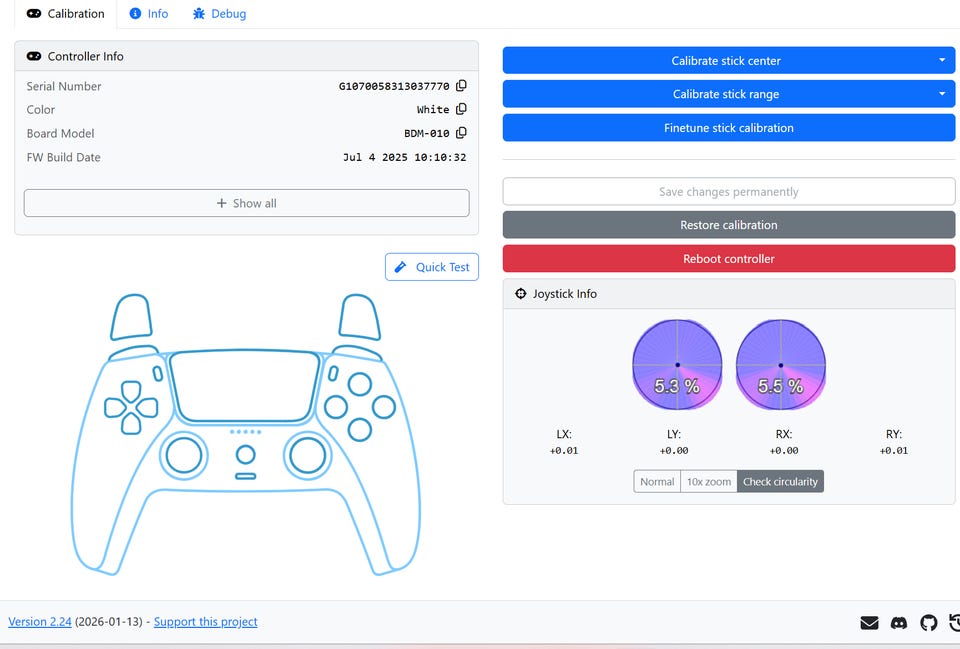Click the red Reboot controller button

(x=729, y=258)
